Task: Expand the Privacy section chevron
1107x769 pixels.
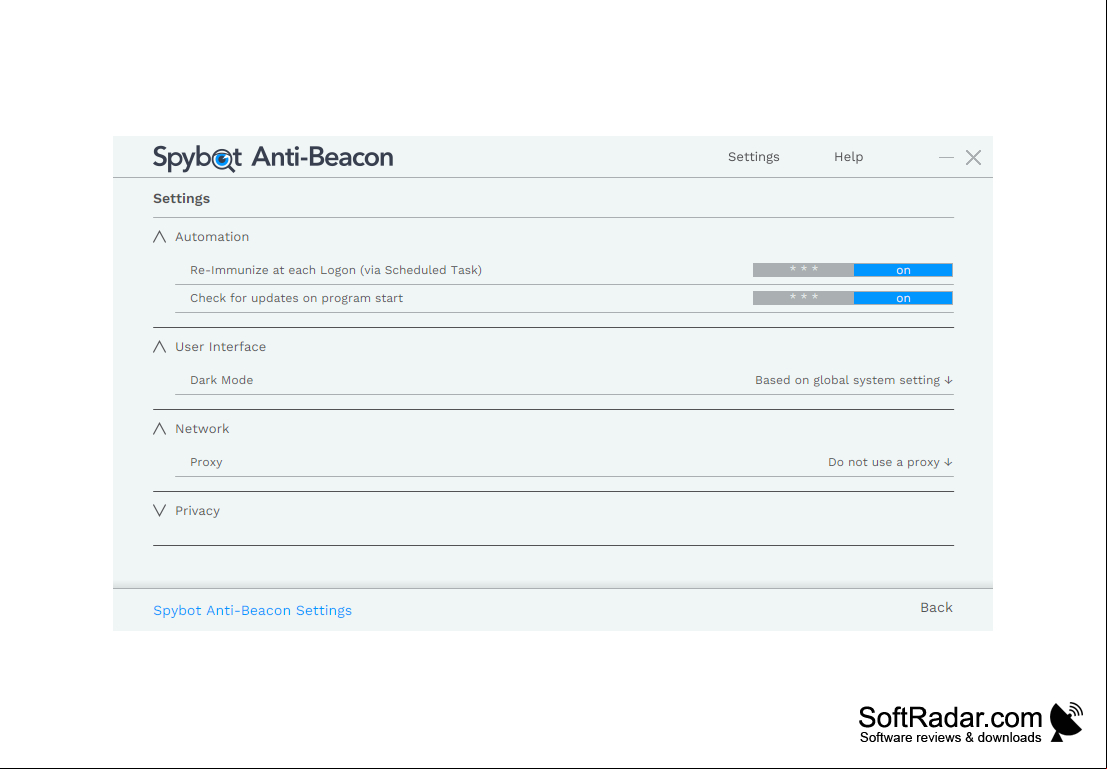Action: 160,511
